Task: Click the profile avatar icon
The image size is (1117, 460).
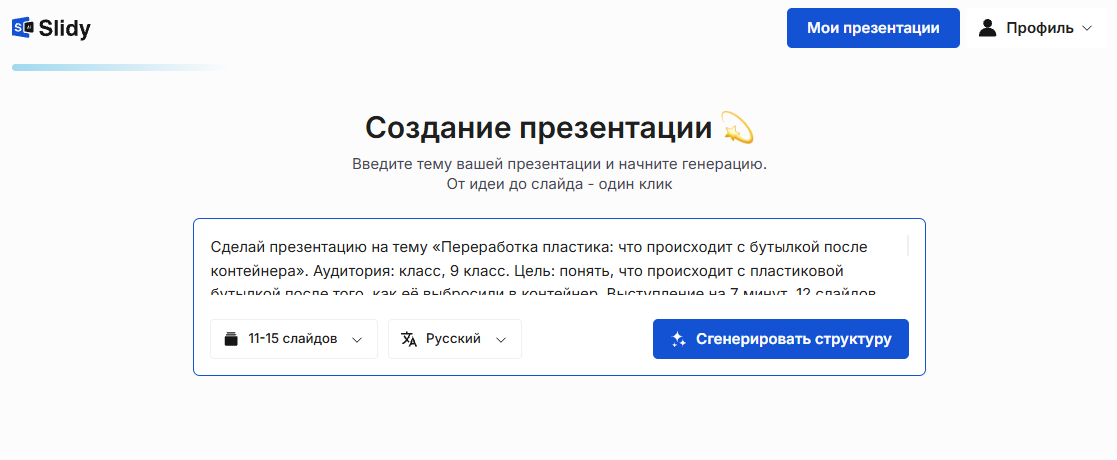Action: pos(987,28)
